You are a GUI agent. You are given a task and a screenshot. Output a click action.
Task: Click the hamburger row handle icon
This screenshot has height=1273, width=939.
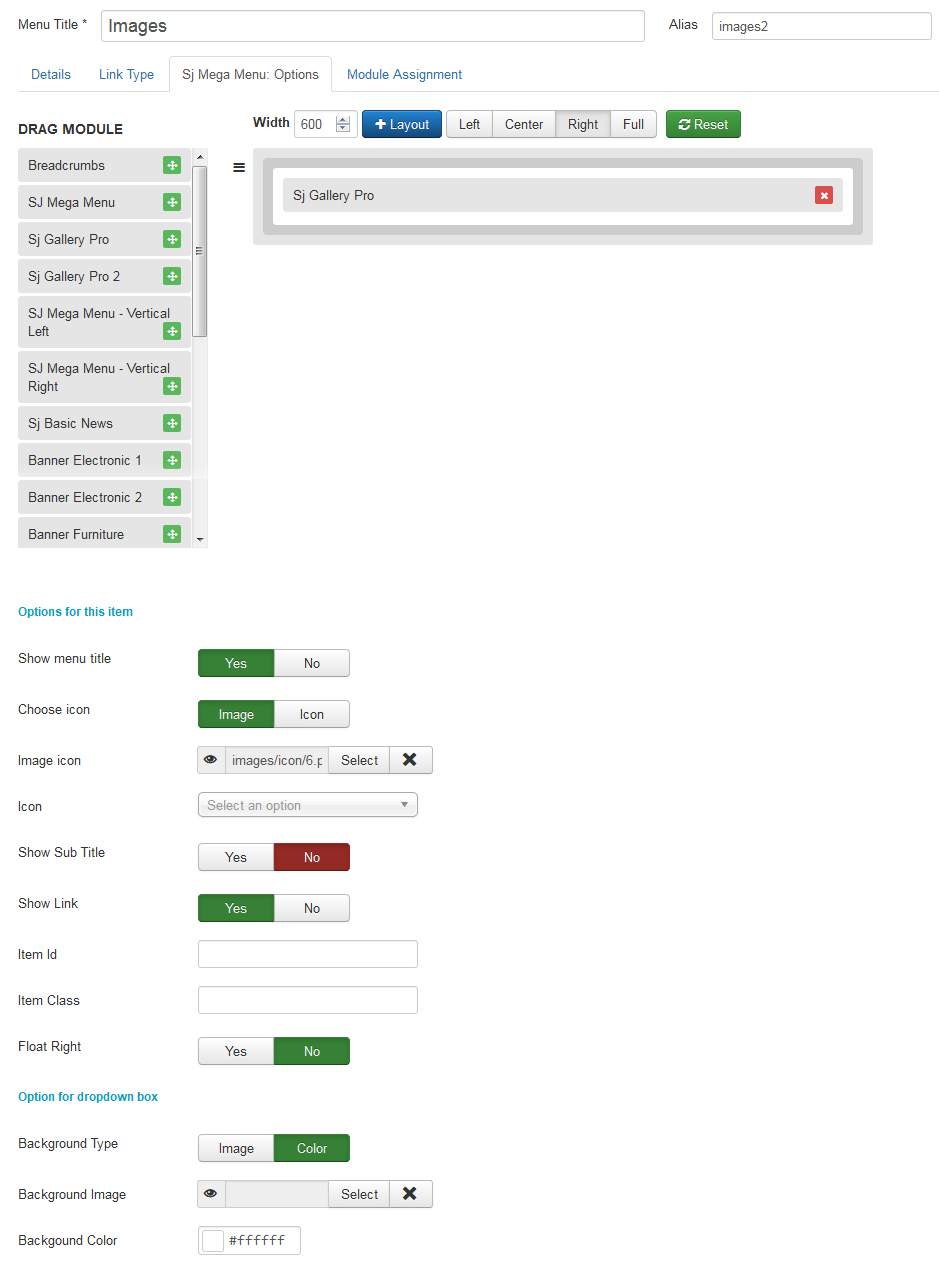239,168
